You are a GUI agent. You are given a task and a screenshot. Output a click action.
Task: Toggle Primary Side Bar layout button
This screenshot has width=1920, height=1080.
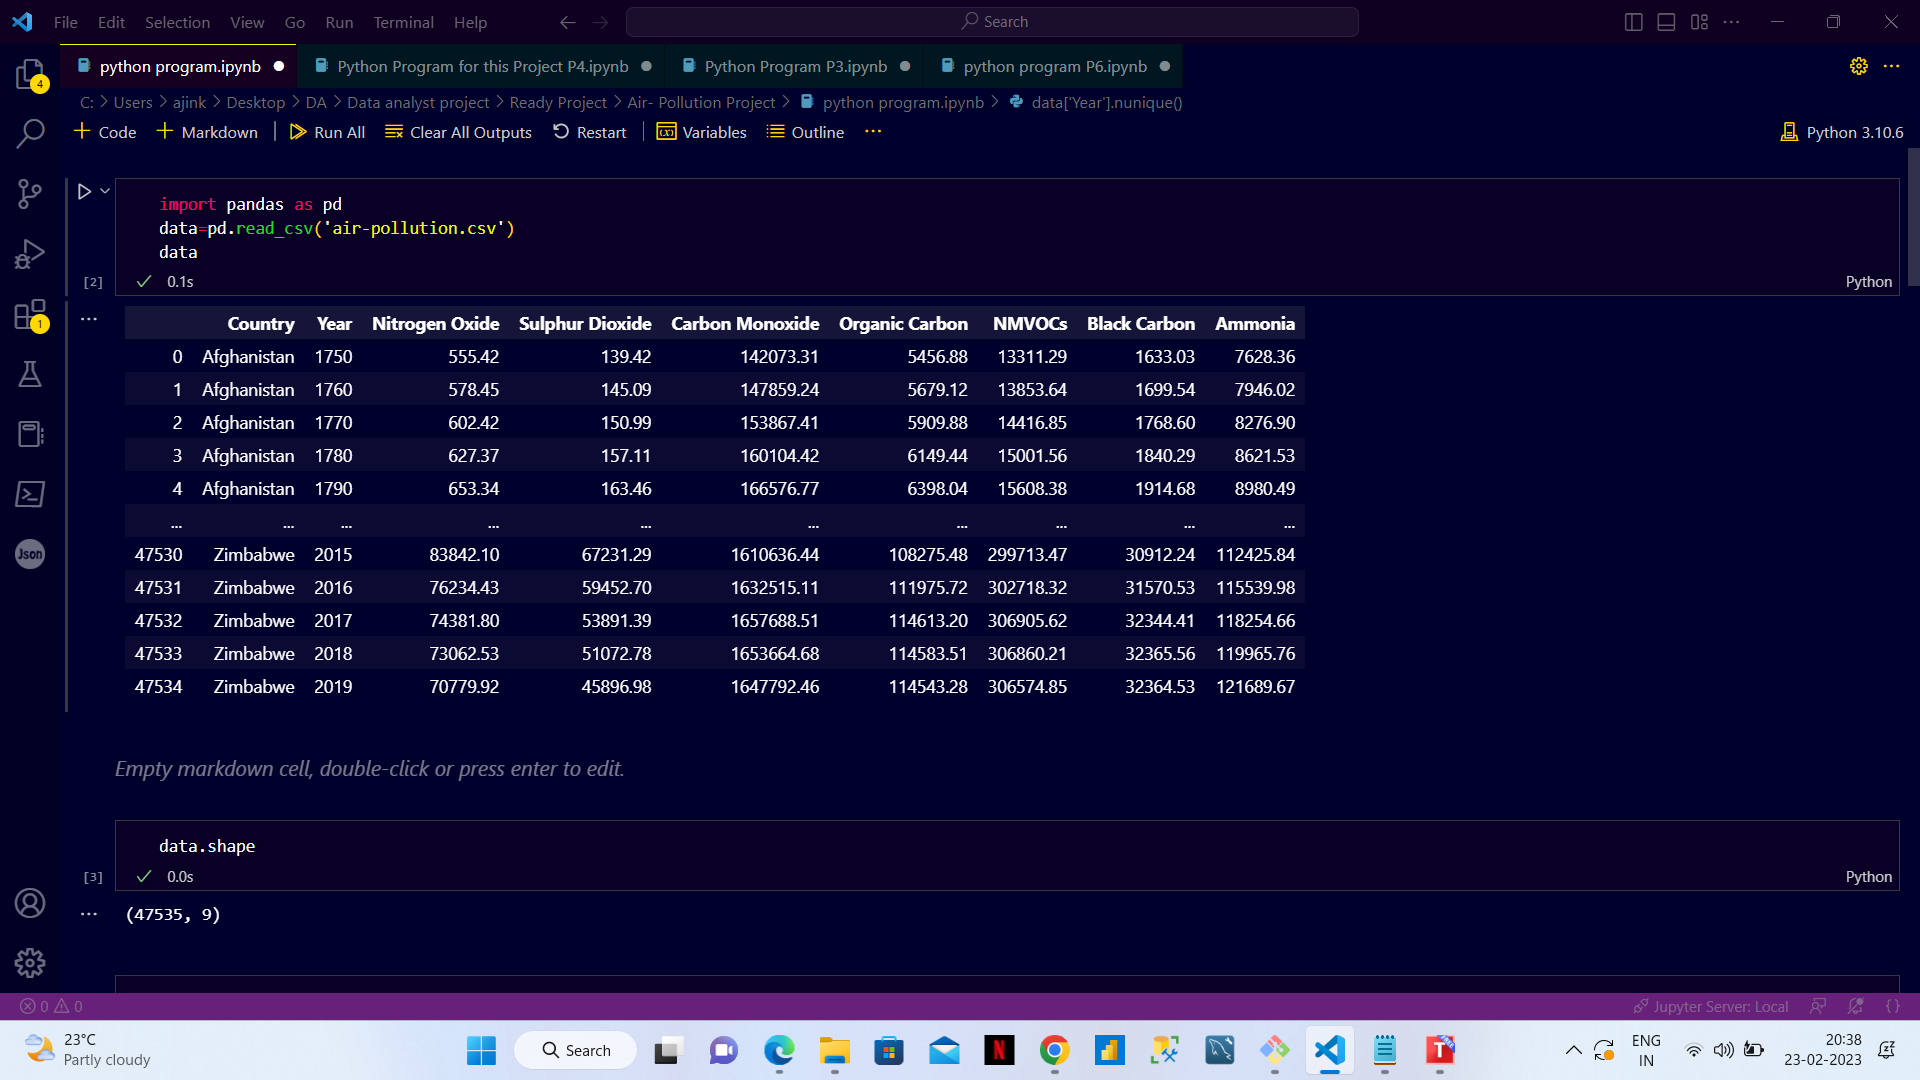point(1633,22)
